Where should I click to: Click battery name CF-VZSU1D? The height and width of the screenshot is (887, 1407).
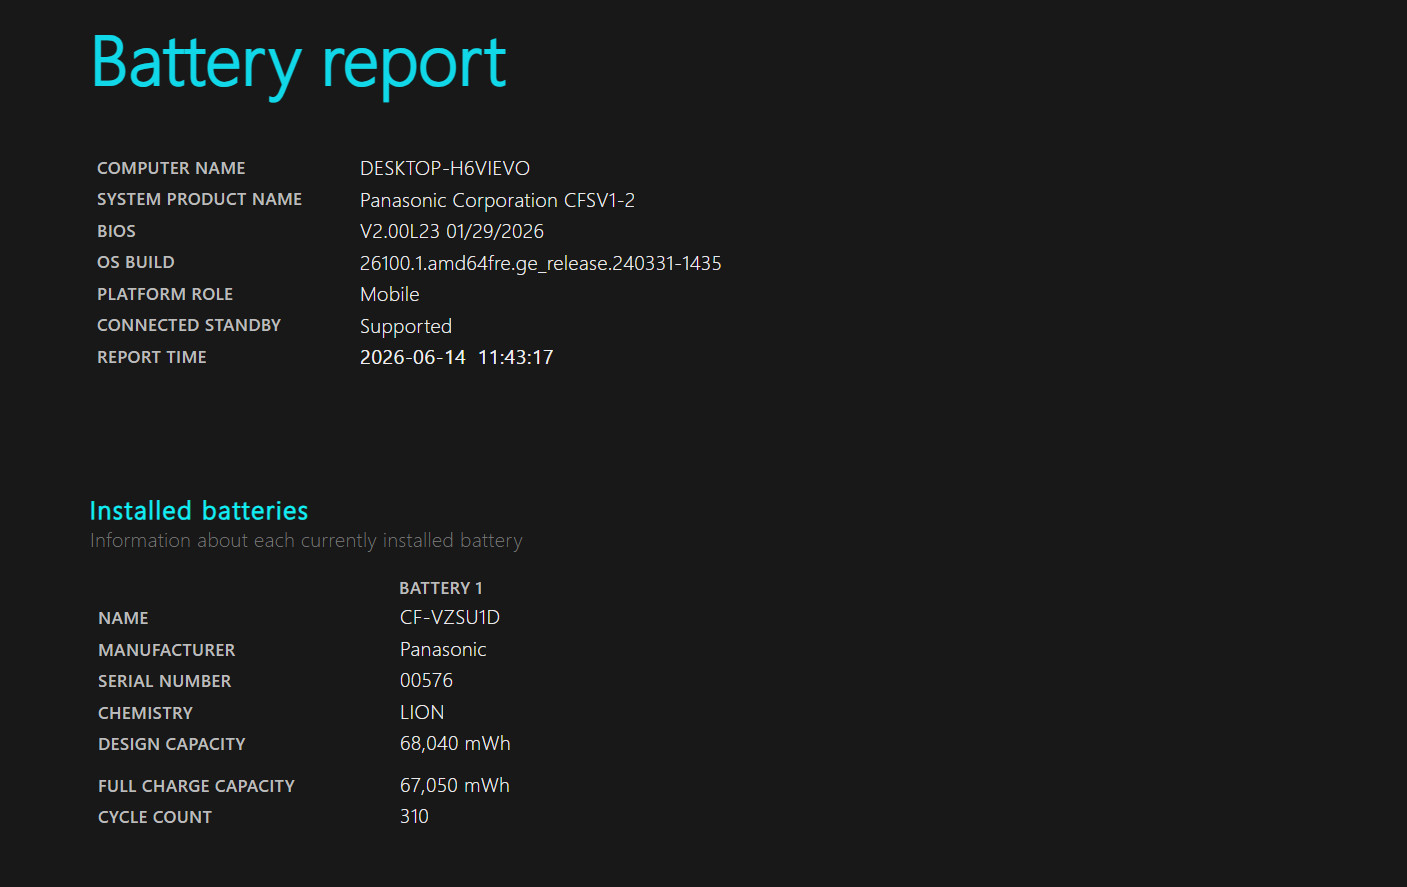(450, 617)
